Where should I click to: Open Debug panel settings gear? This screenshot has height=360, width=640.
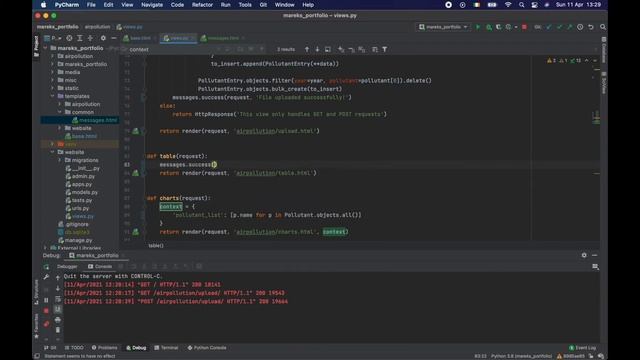click(x=584, y=255)
